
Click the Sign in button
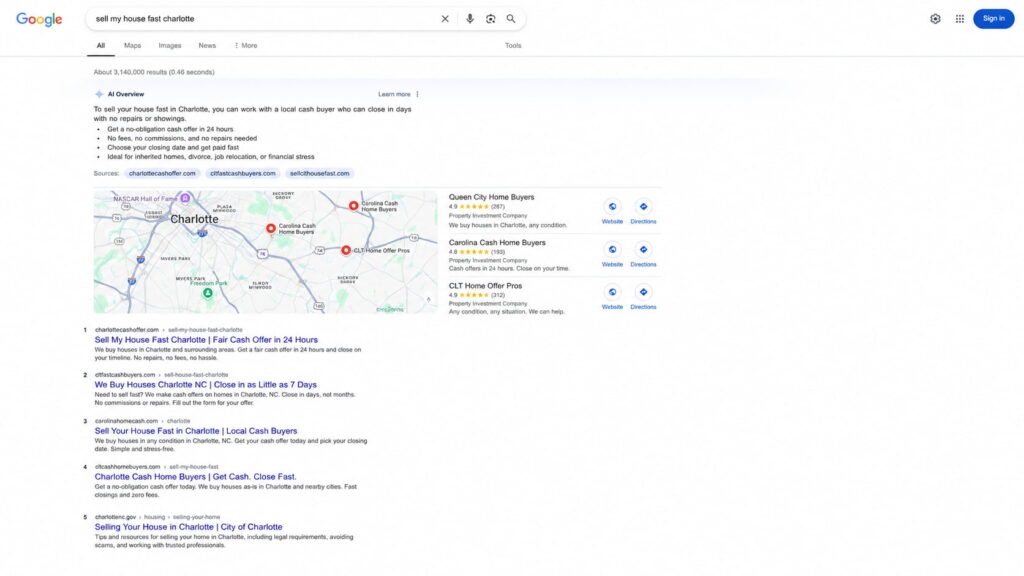pos(993,19)
